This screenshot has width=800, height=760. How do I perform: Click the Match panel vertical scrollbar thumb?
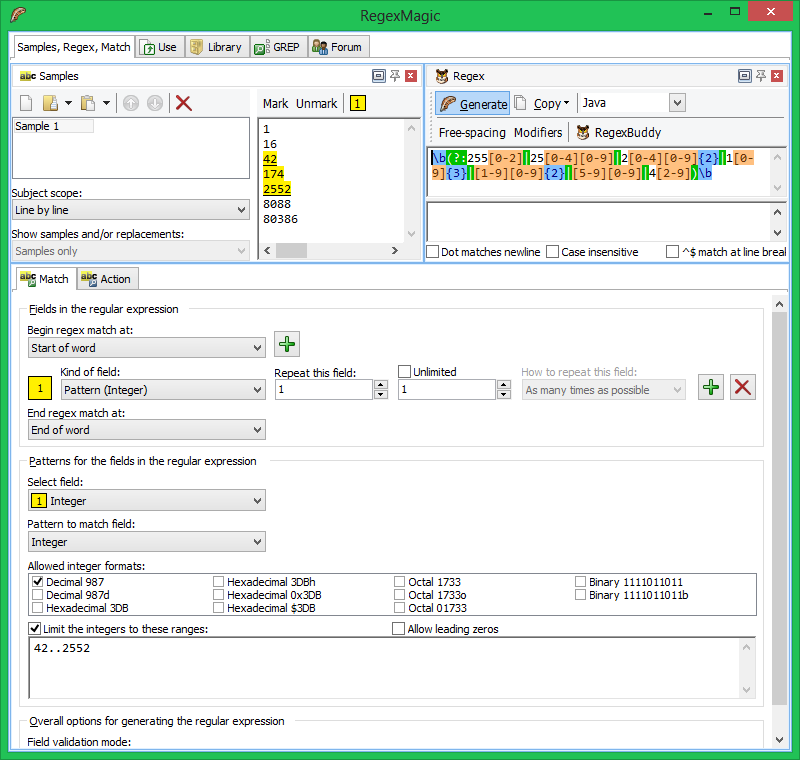point(779,508)
